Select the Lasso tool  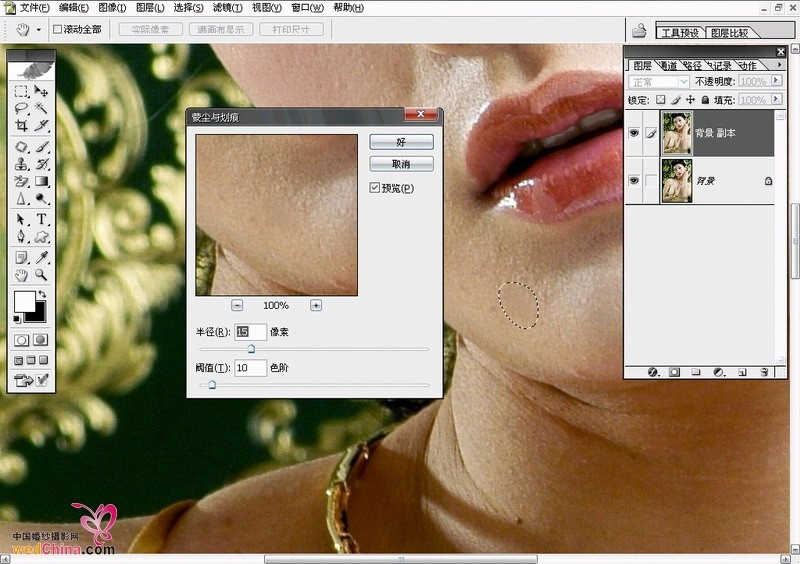[x=21, y=108]
